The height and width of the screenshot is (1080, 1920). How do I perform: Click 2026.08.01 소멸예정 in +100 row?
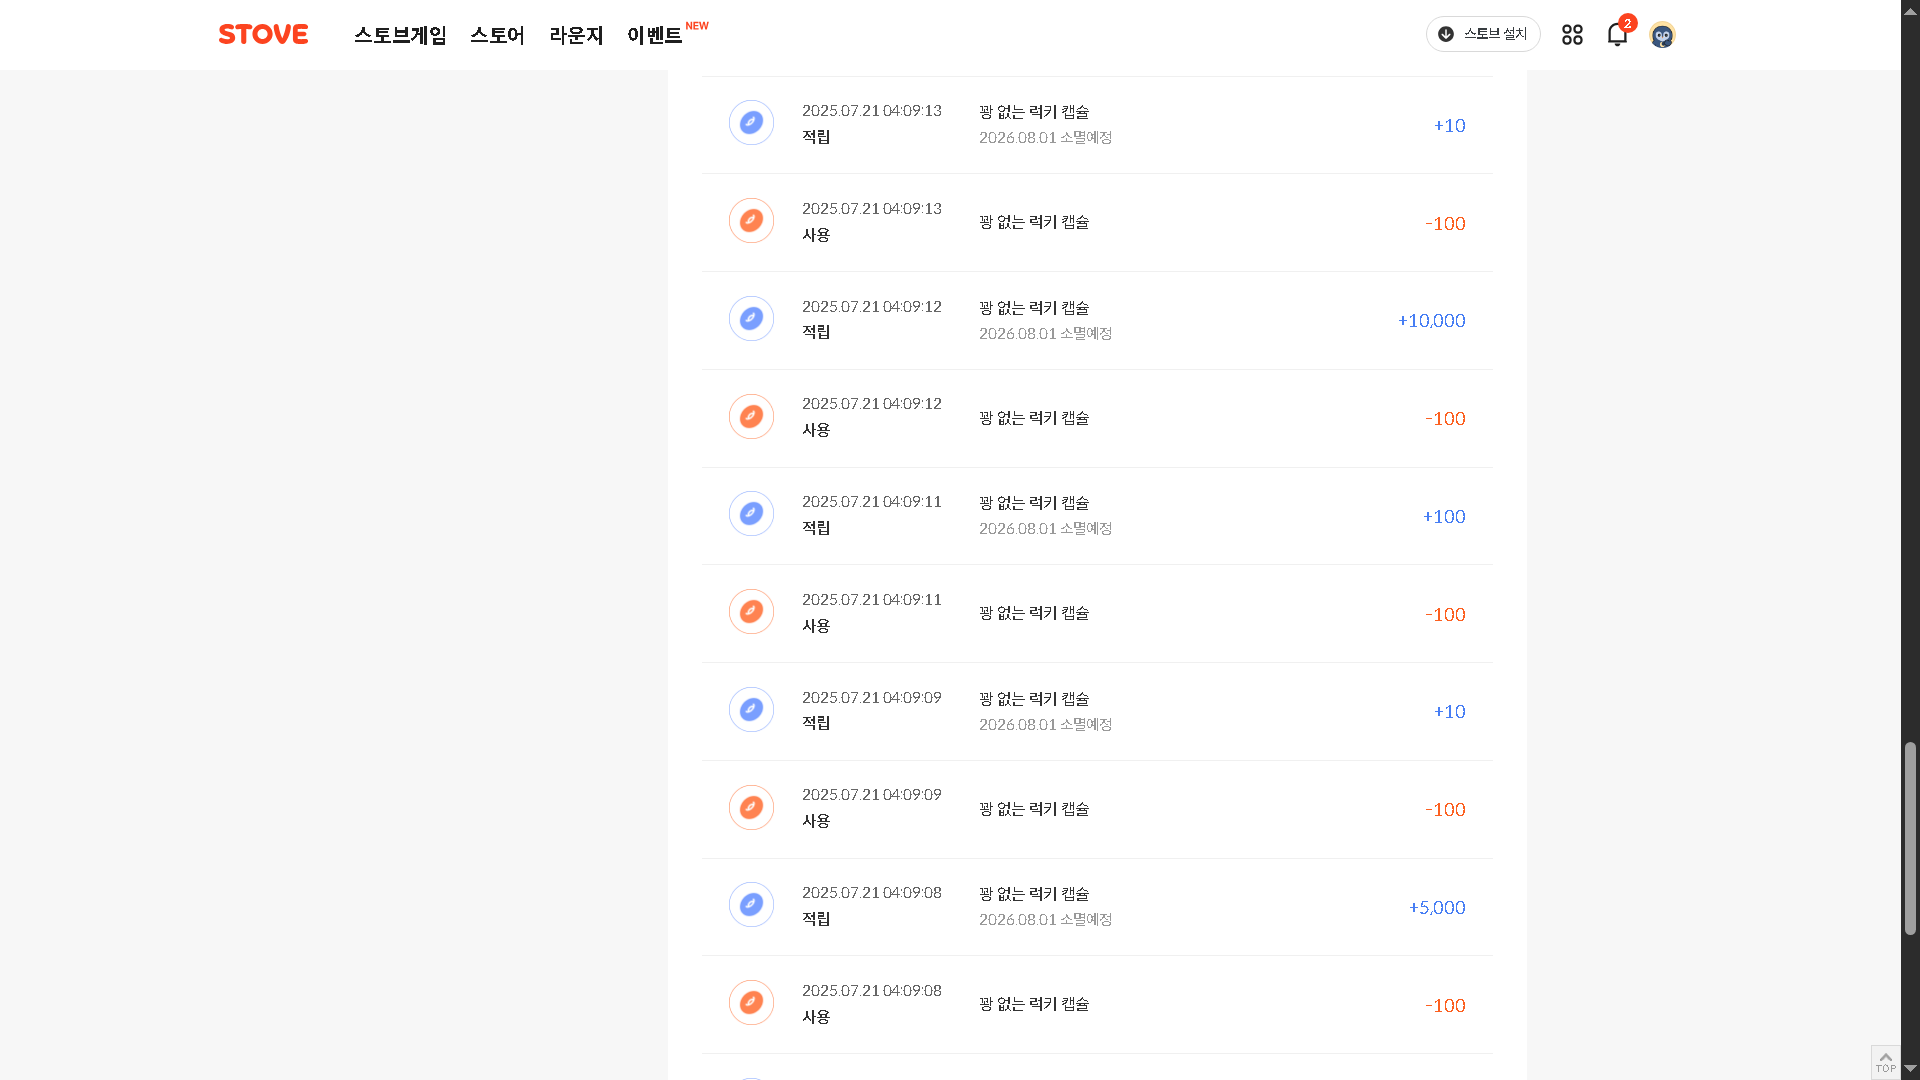(1045, 529)
